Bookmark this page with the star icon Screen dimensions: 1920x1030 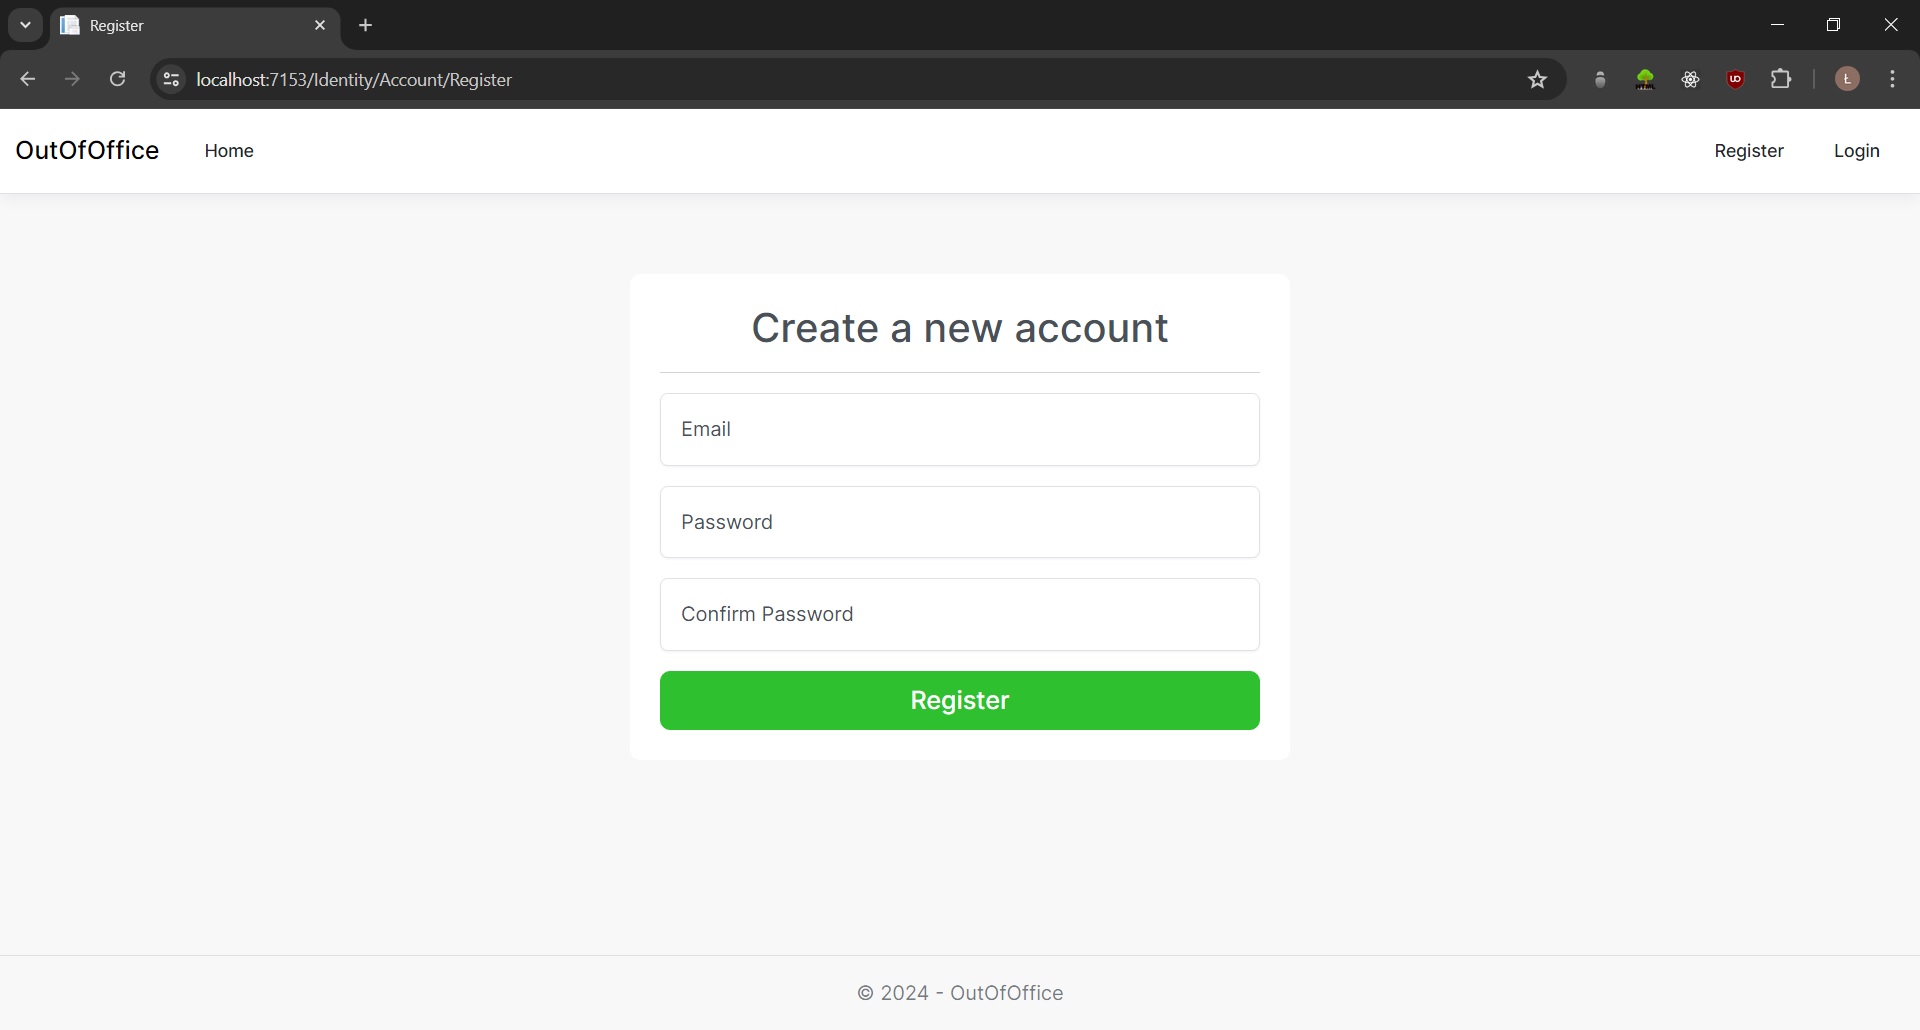[x=1537, y=79]
